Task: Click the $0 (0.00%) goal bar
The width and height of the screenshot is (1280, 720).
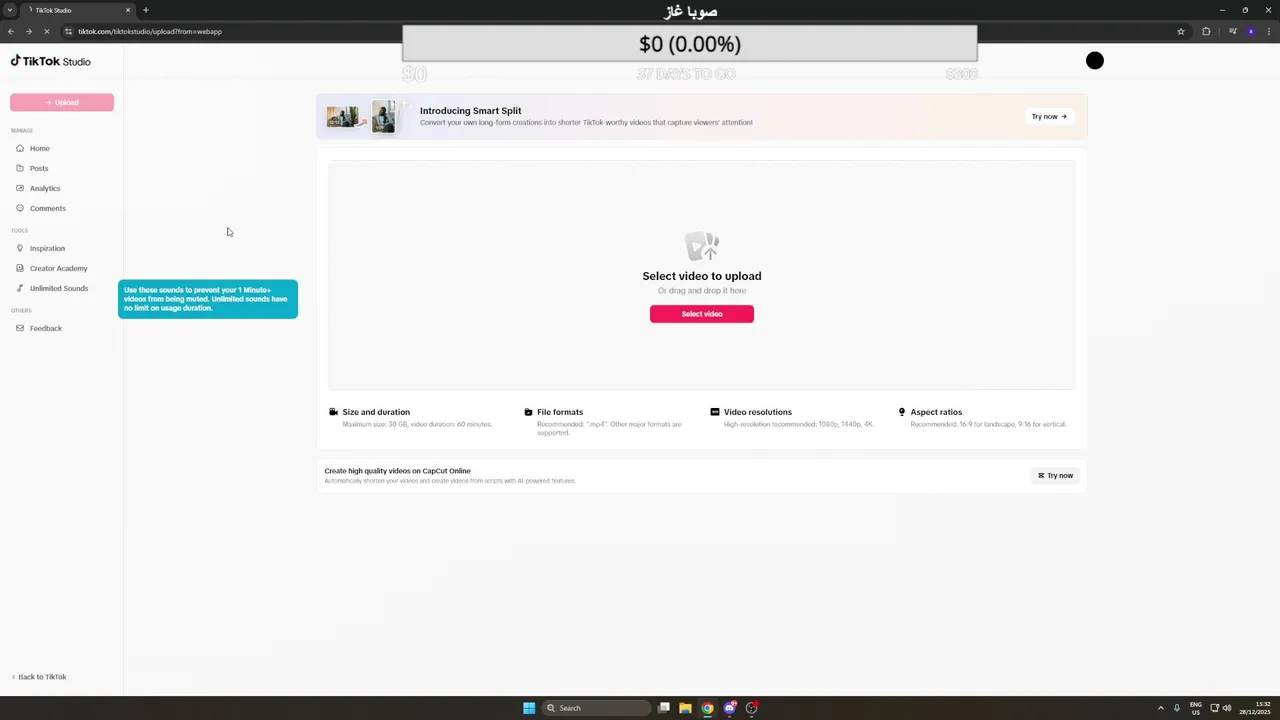Action: coord(690,44)
